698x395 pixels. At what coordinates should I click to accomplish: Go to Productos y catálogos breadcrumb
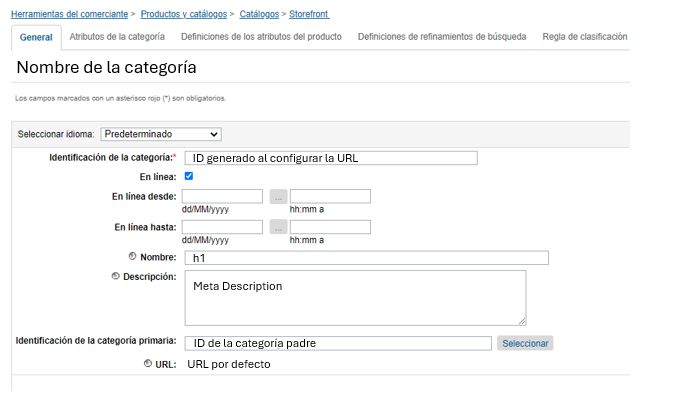[x=184, y=14]
